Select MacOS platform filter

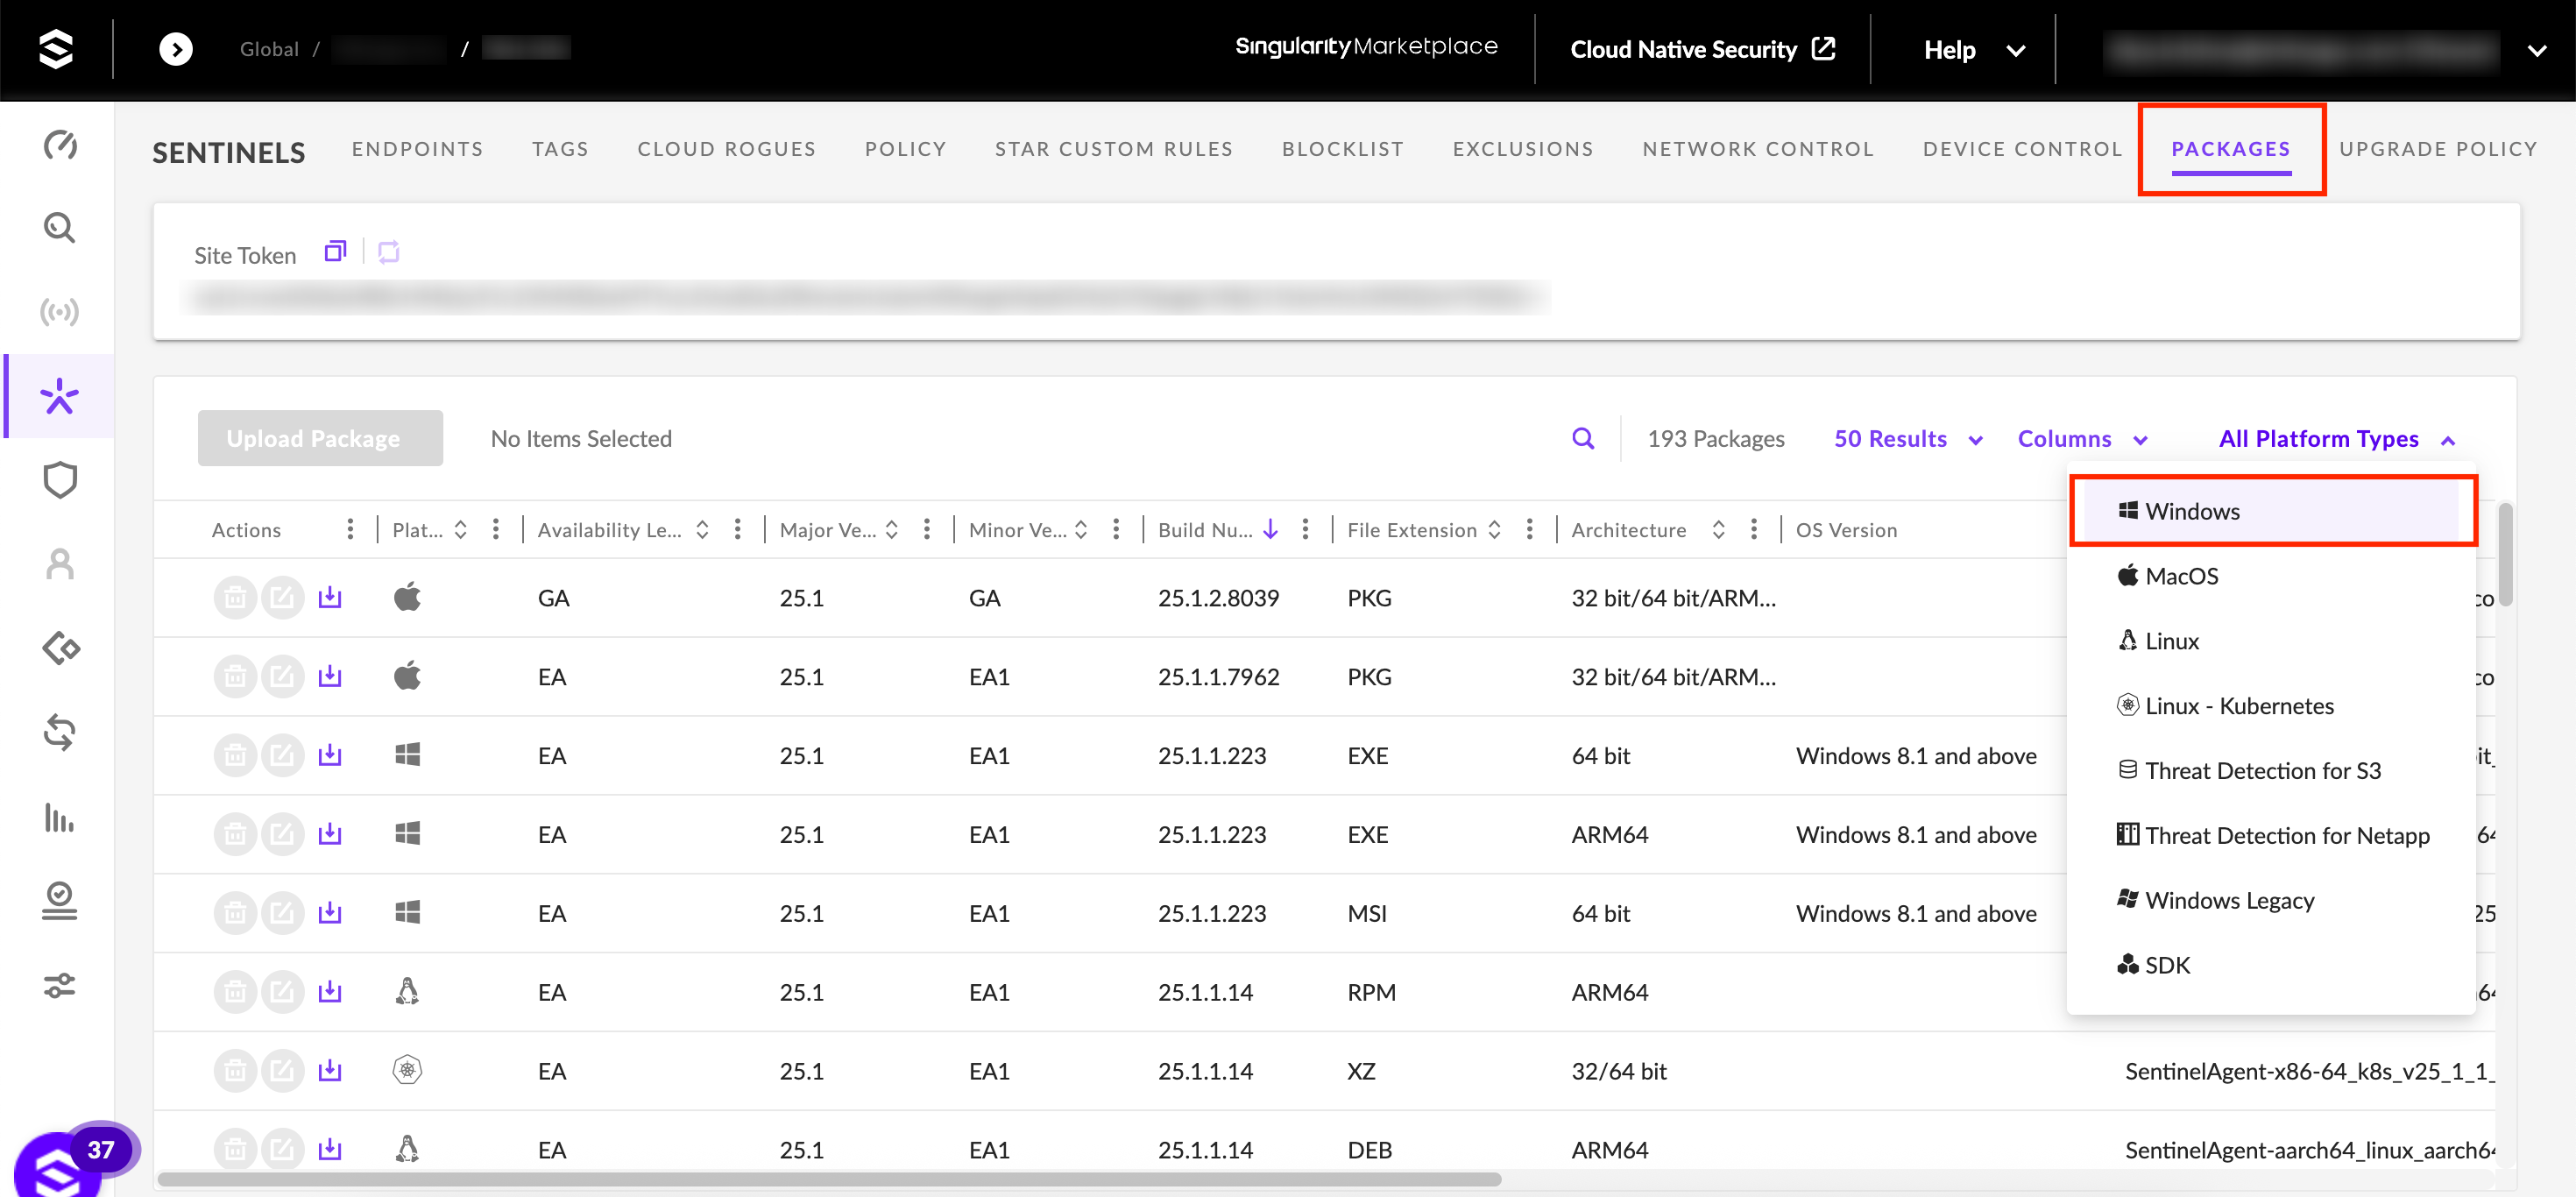click(x=2272, y=576)
